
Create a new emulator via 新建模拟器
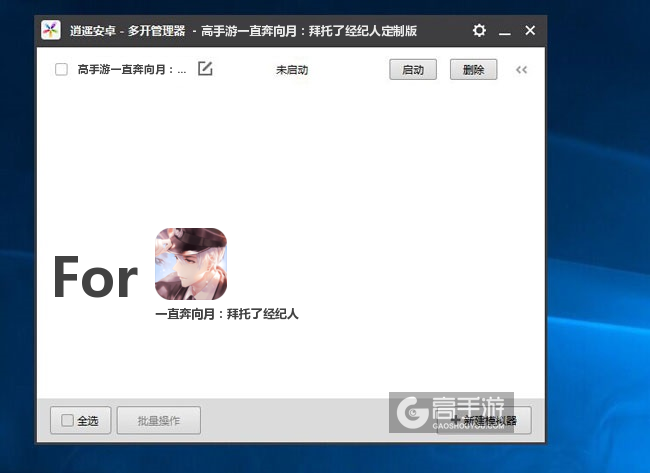tap(484, 420)
